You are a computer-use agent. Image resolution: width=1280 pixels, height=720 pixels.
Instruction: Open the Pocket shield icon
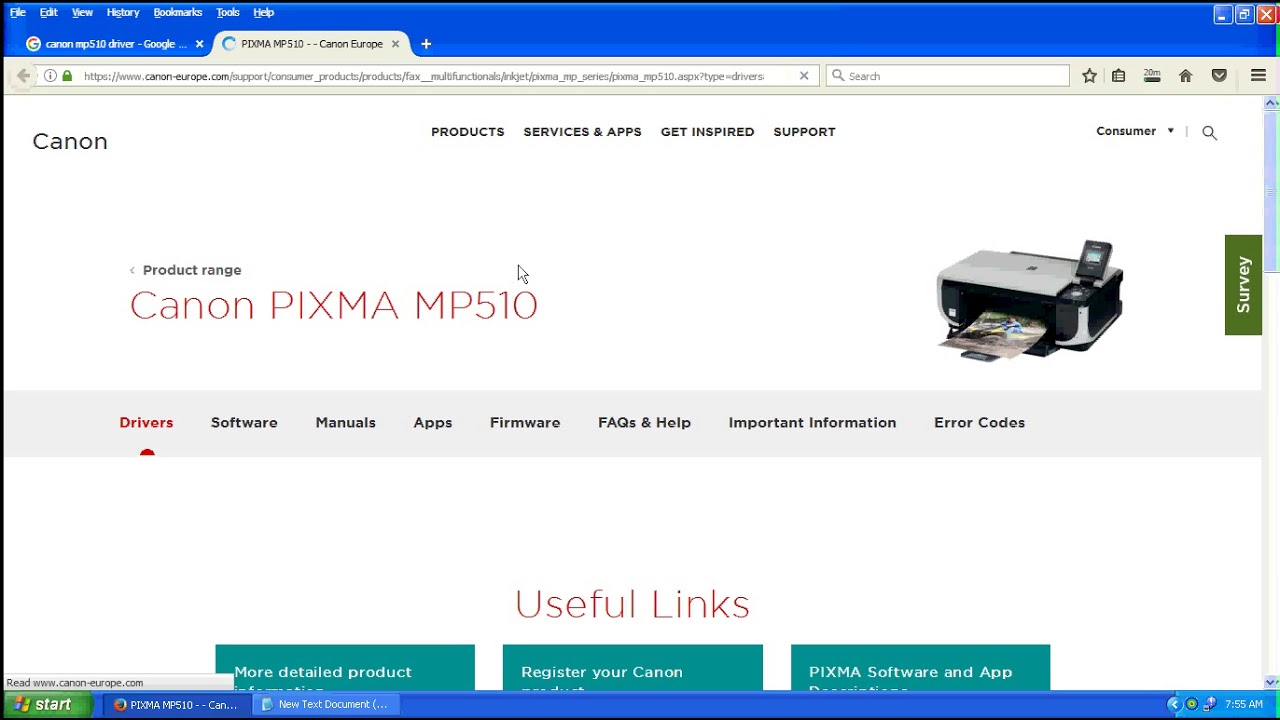tap(1219, 76)
